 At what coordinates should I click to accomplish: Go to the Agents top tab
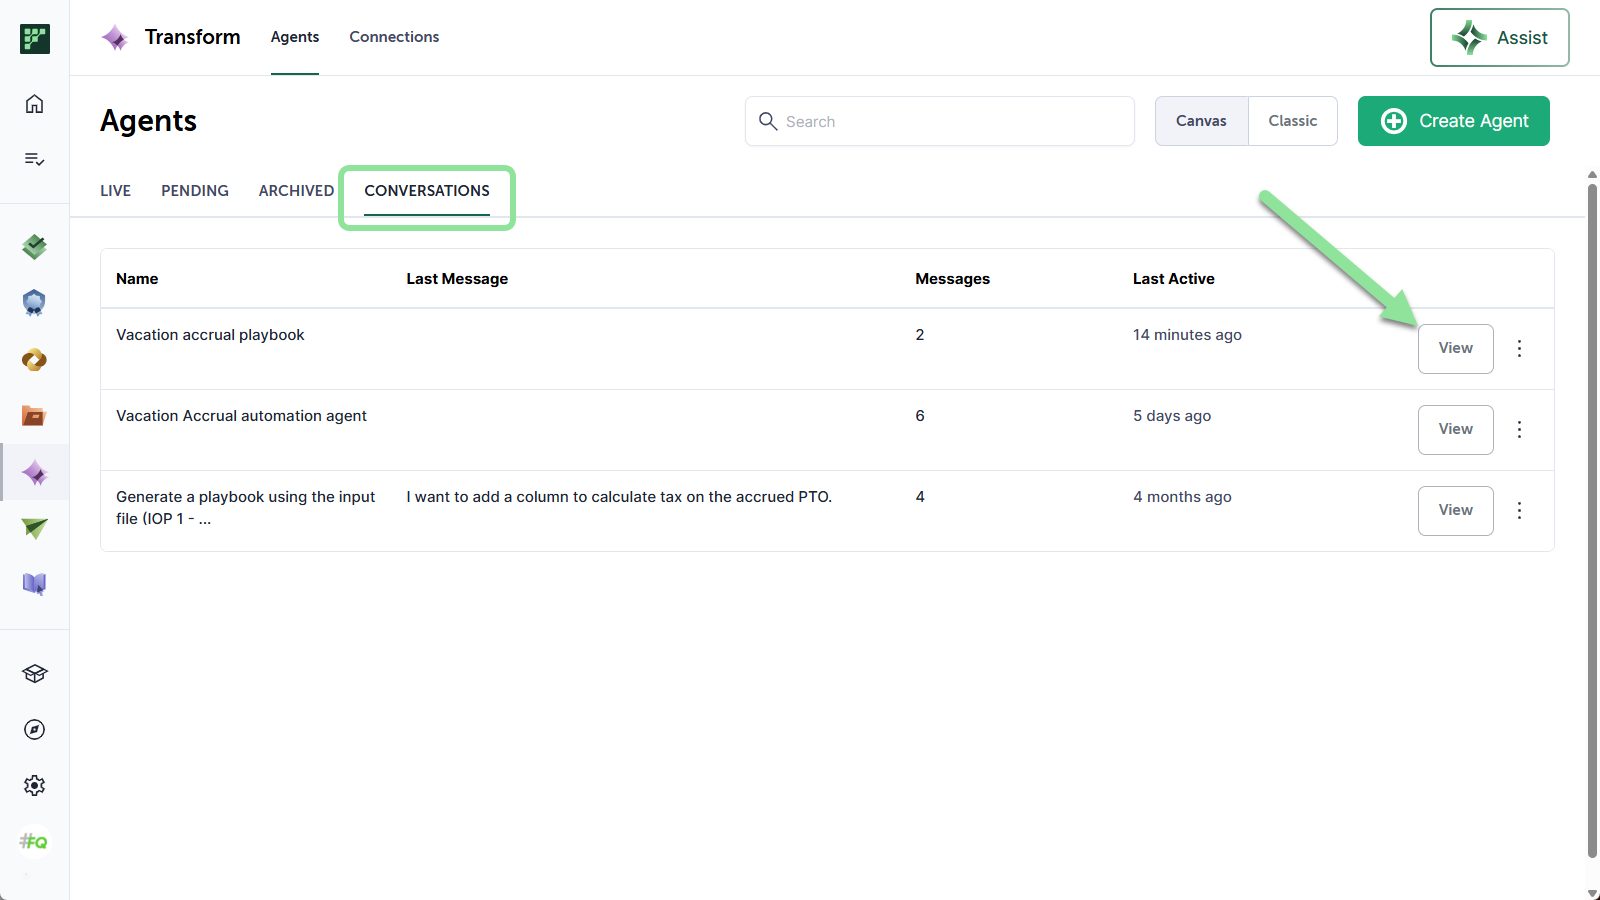click(x=295, y=37)
